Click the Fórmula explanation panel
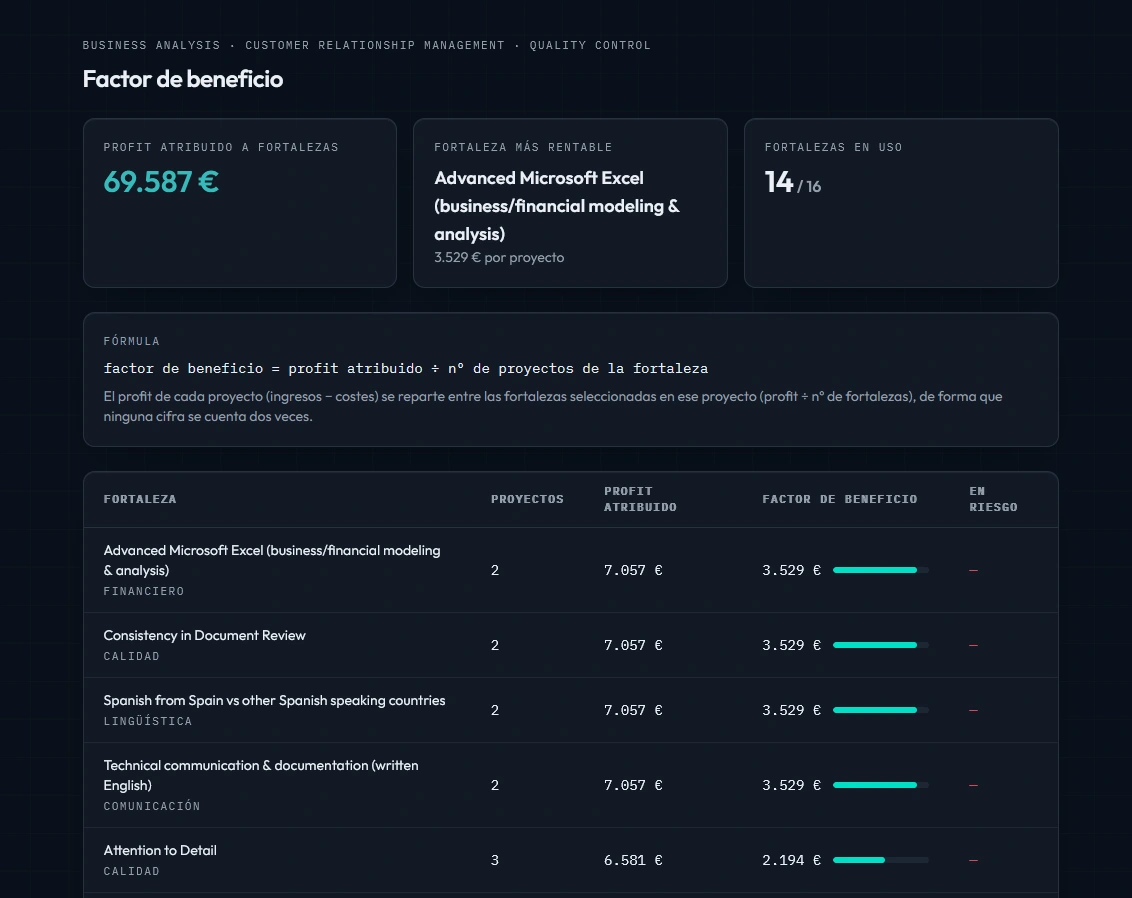Image resolution: width=1132 pixels, height=898 pixels. click(570, 380)
